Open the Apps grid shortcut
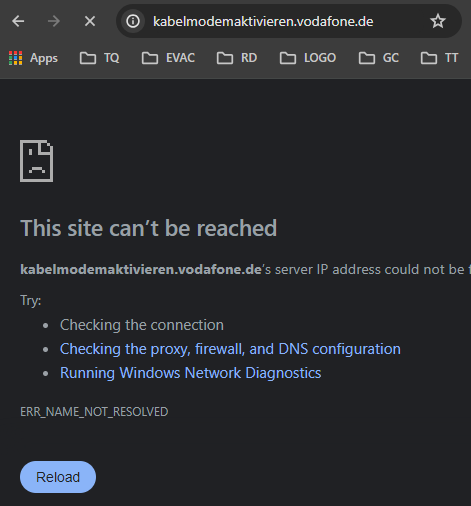 [33, 58]
